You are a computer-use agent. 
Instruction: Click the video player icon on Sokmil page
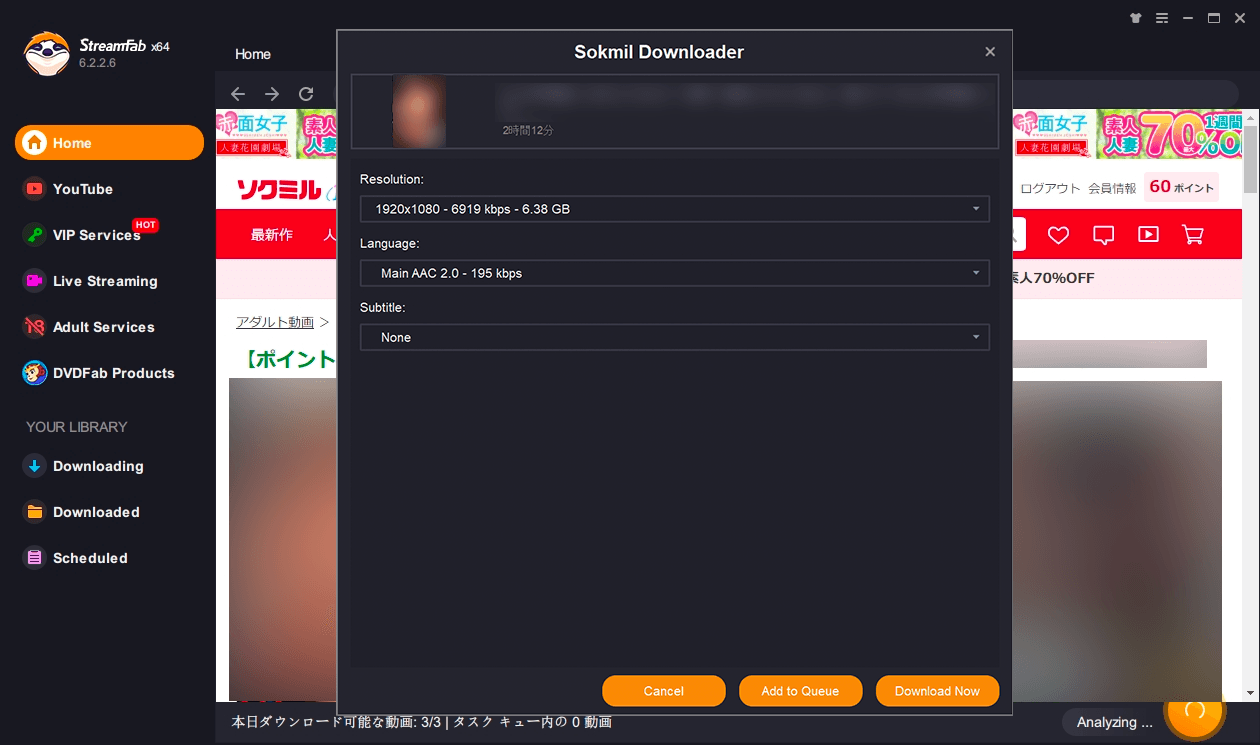[x=1148, y=235]
